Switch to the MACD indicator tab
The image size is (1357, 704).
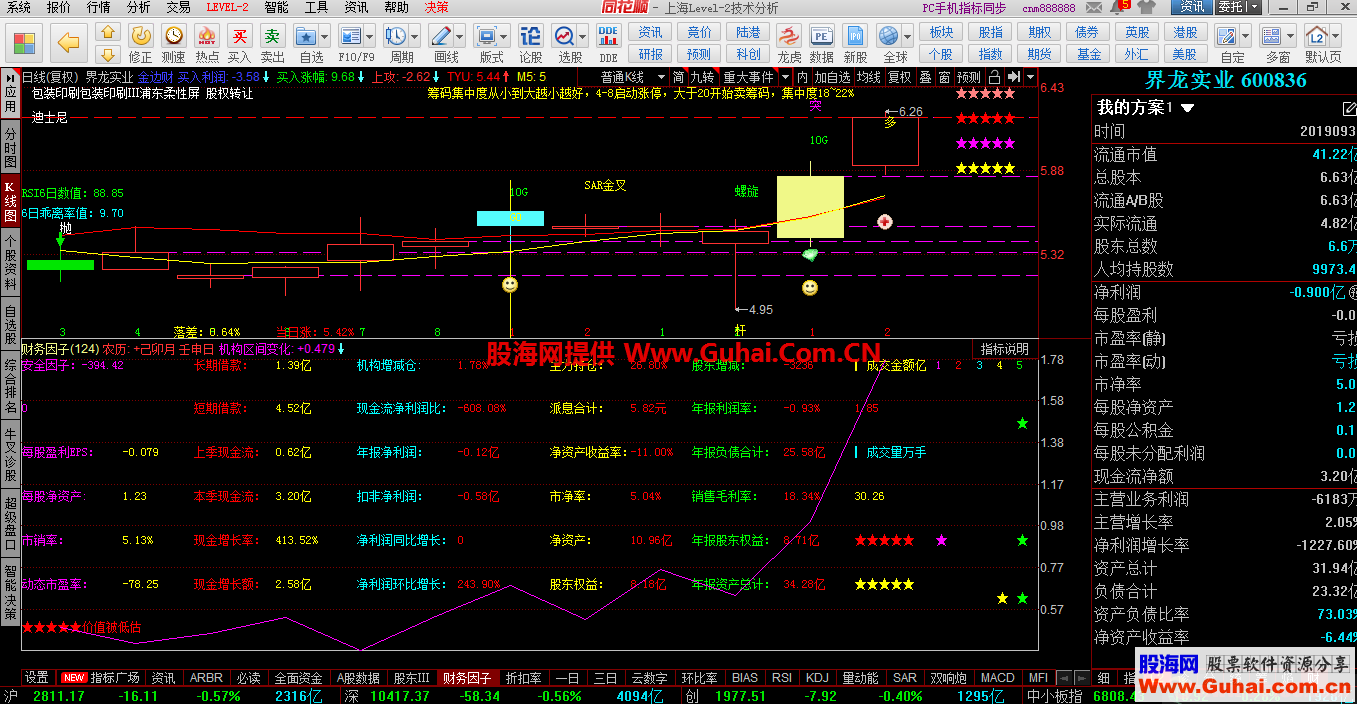pos(997,678)
